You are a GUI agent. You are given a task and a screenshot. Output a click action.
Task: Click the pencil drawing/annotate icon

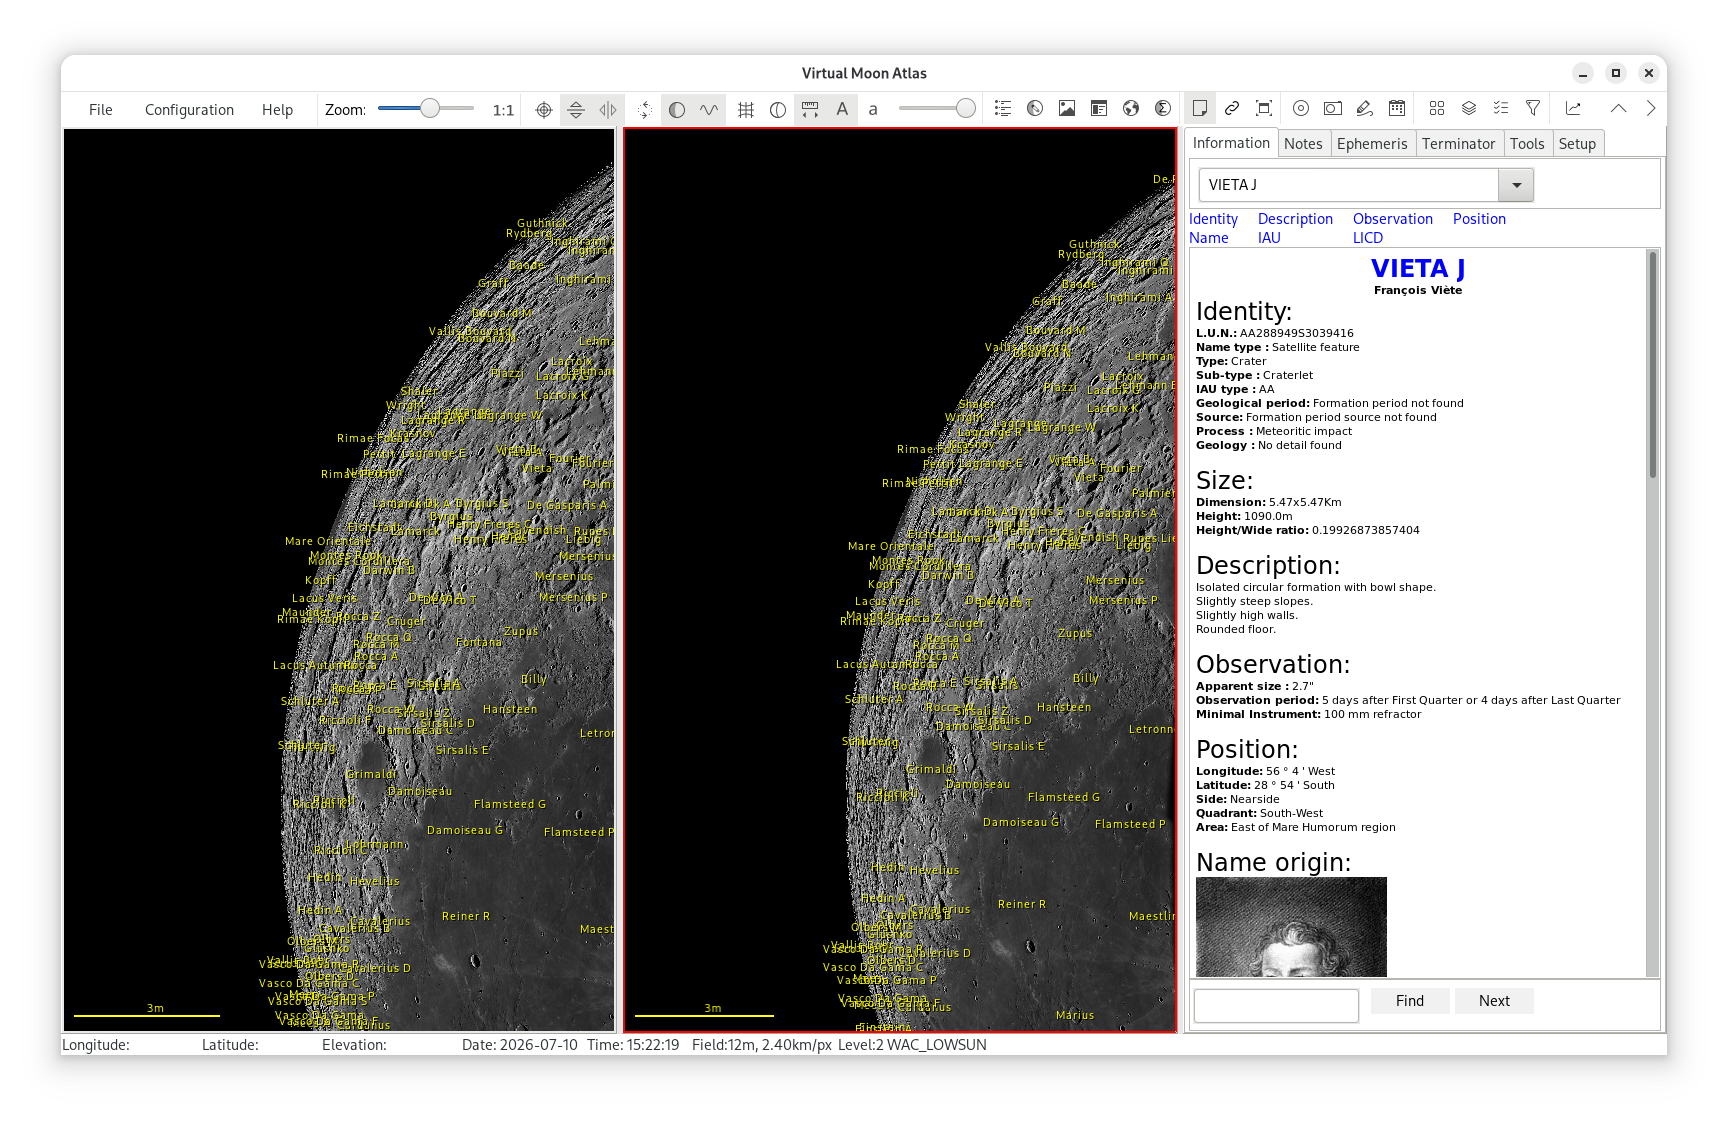pos(1365,108)
